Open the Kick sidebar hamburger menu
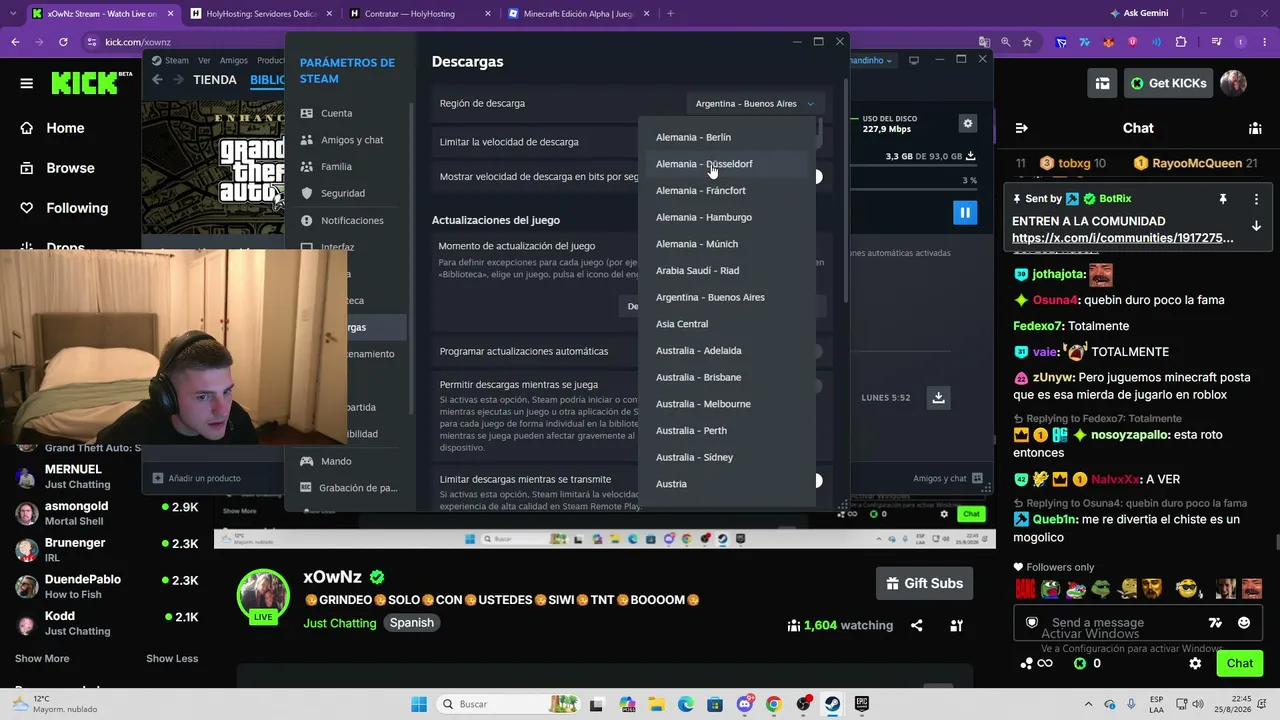Viewport: 1280px width, 720px height. click(27, 83)
